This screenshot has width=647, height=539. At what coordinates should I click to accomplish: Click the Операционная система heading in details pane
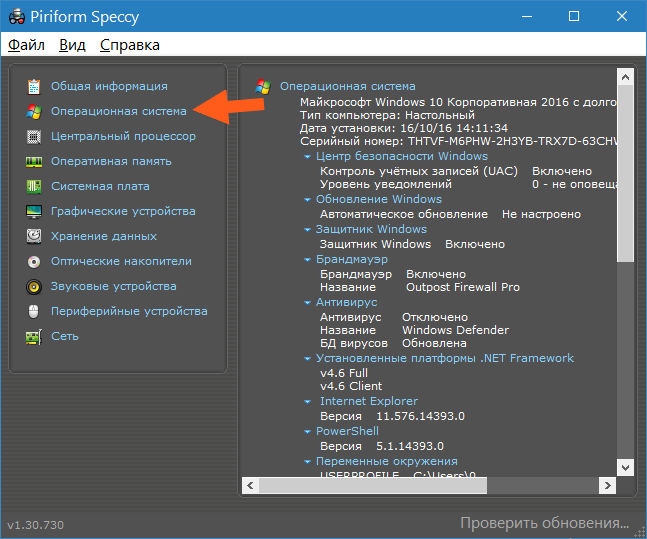tap(348, 86)
